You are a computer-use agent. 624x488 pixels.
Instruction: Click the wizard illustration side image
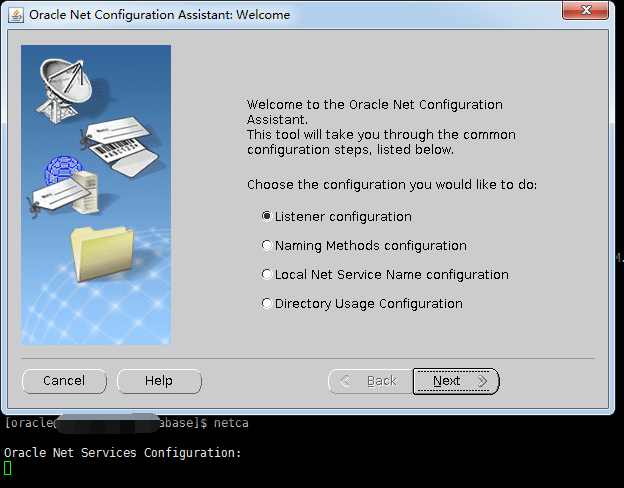(x=96, y=195)
